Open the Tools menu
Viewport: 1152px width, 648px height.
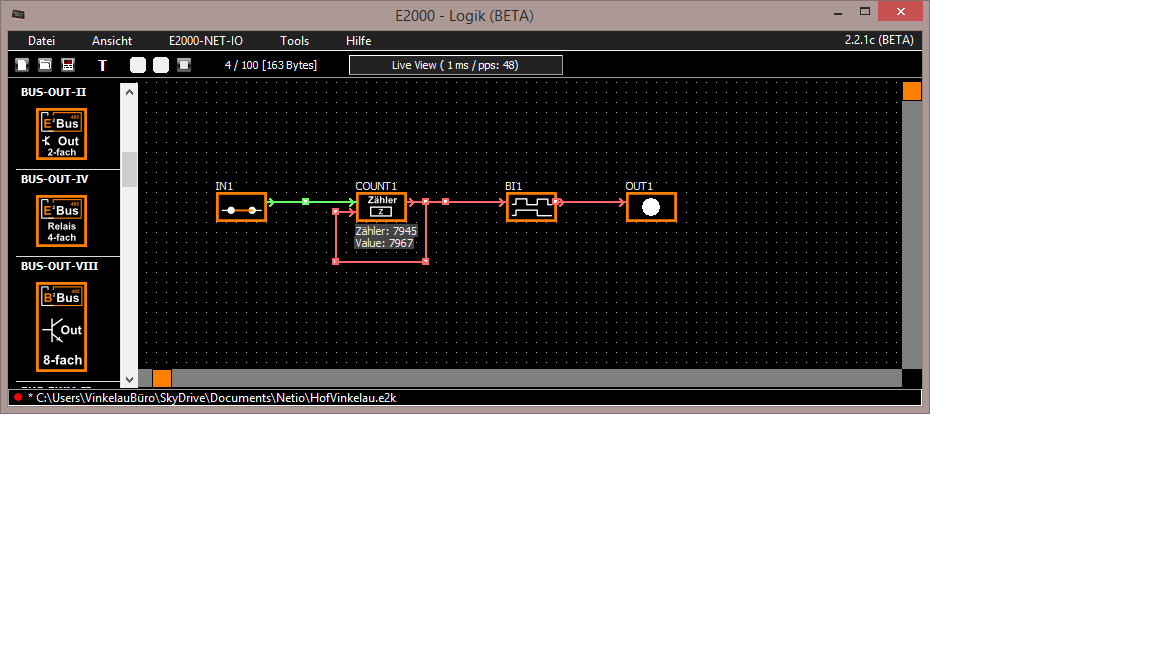[294, 40]
